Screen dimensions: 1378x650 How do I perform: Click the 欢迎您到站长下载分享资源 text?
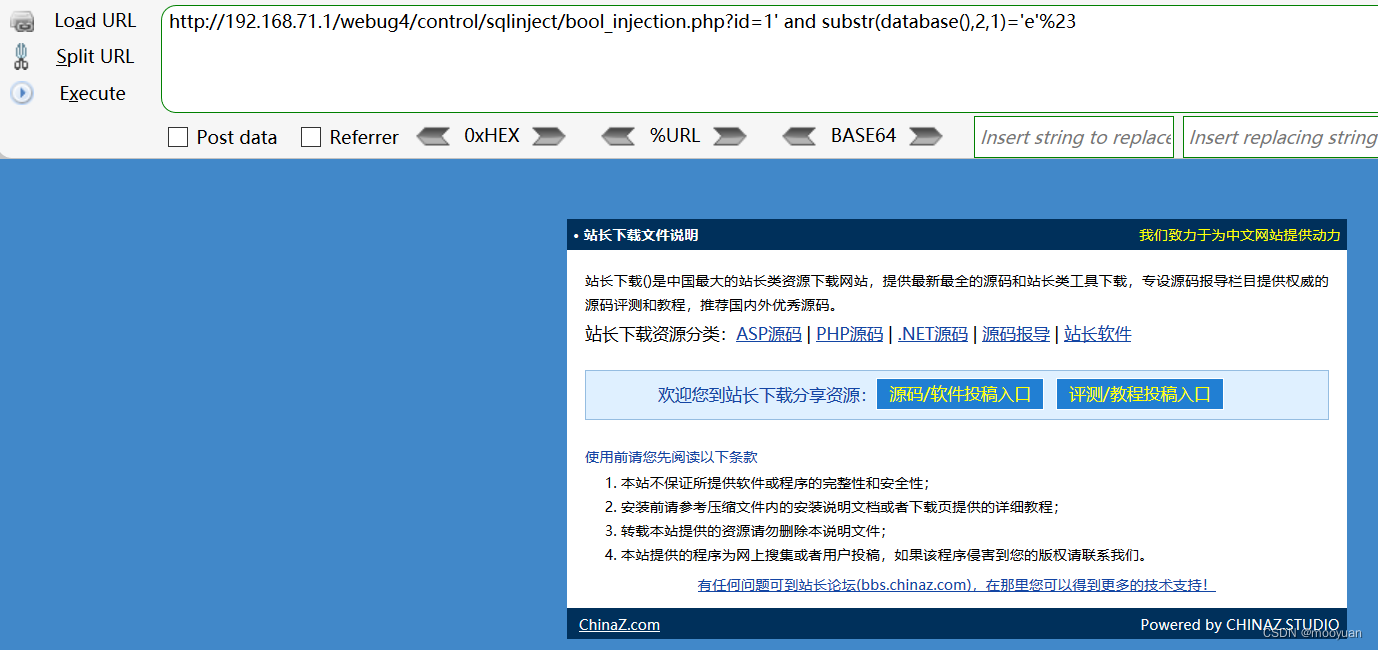point(762,395)
